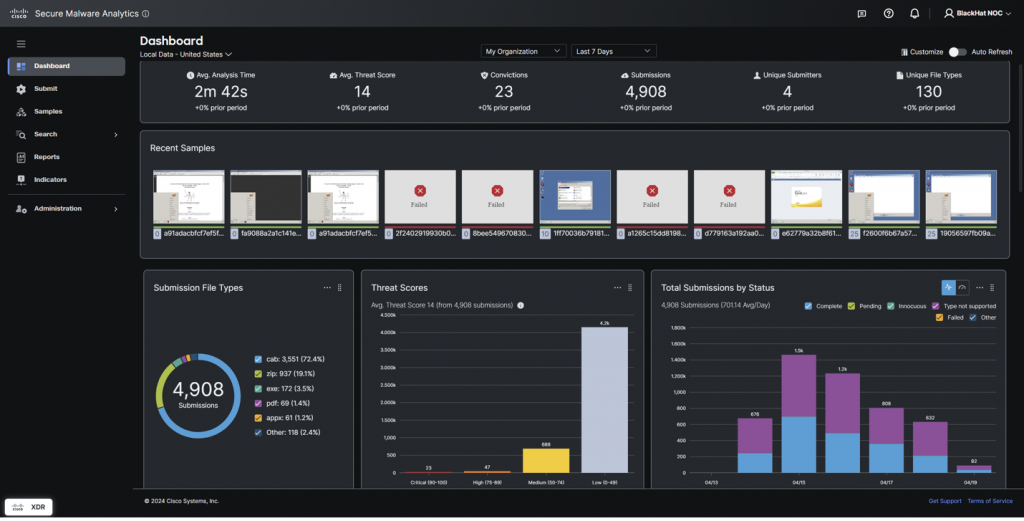Click the Customize button
Screen dimensions: 1024x521
click(x=920, y=51)
